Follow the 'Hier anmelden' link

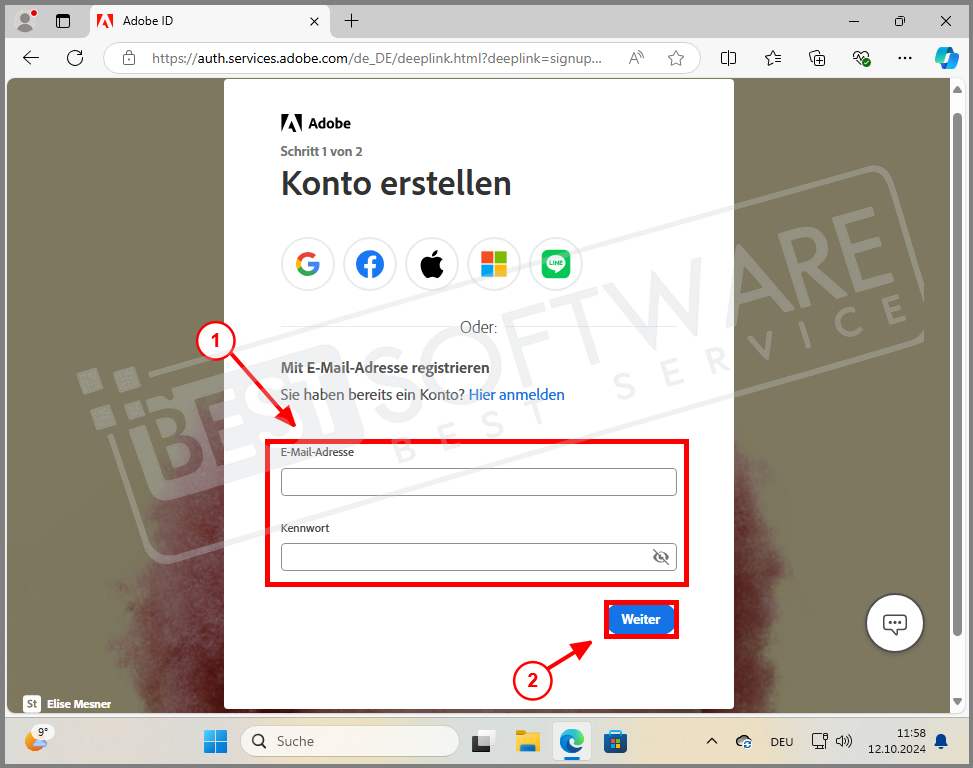tap(516, 395)
